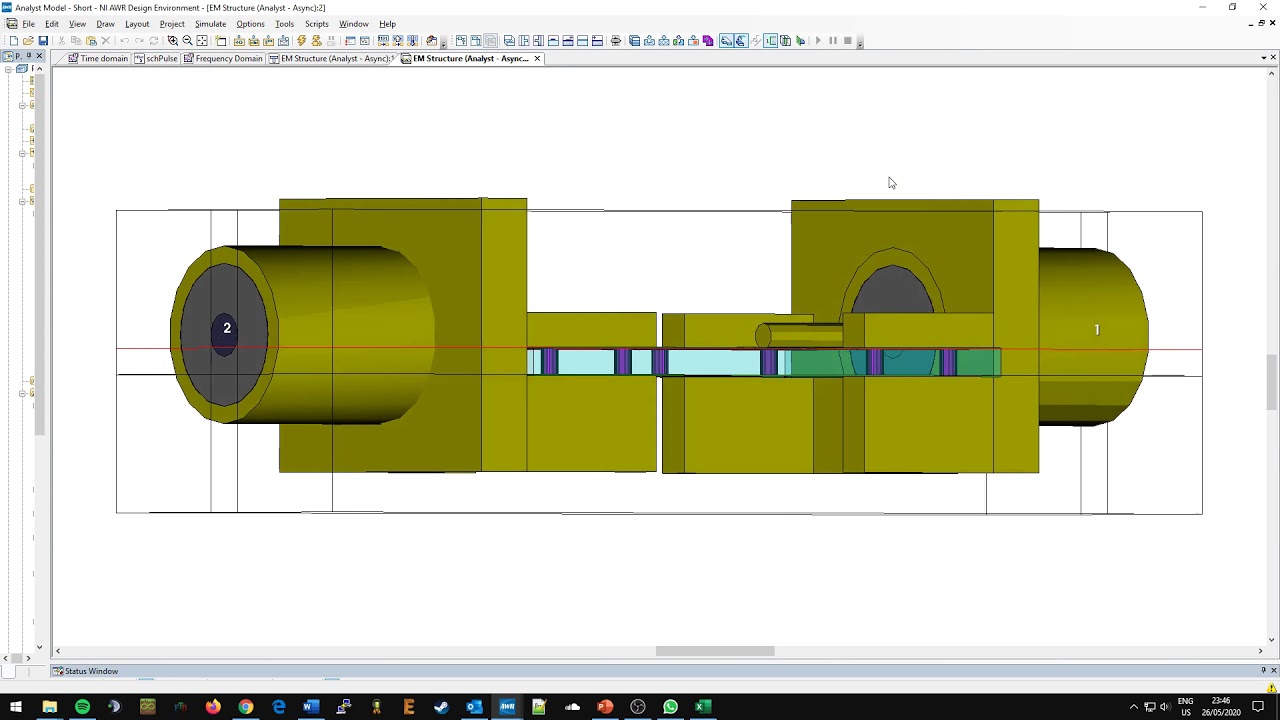Screen dimensions: 1280x720
Task: Open the Simulate menu
Action: point(210,24)
